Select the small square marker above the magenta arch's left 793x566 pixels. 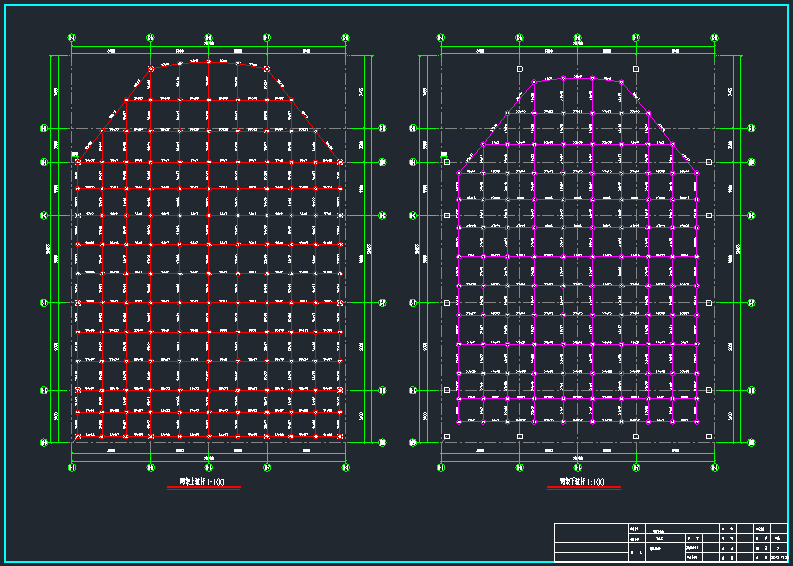point(519,69)
